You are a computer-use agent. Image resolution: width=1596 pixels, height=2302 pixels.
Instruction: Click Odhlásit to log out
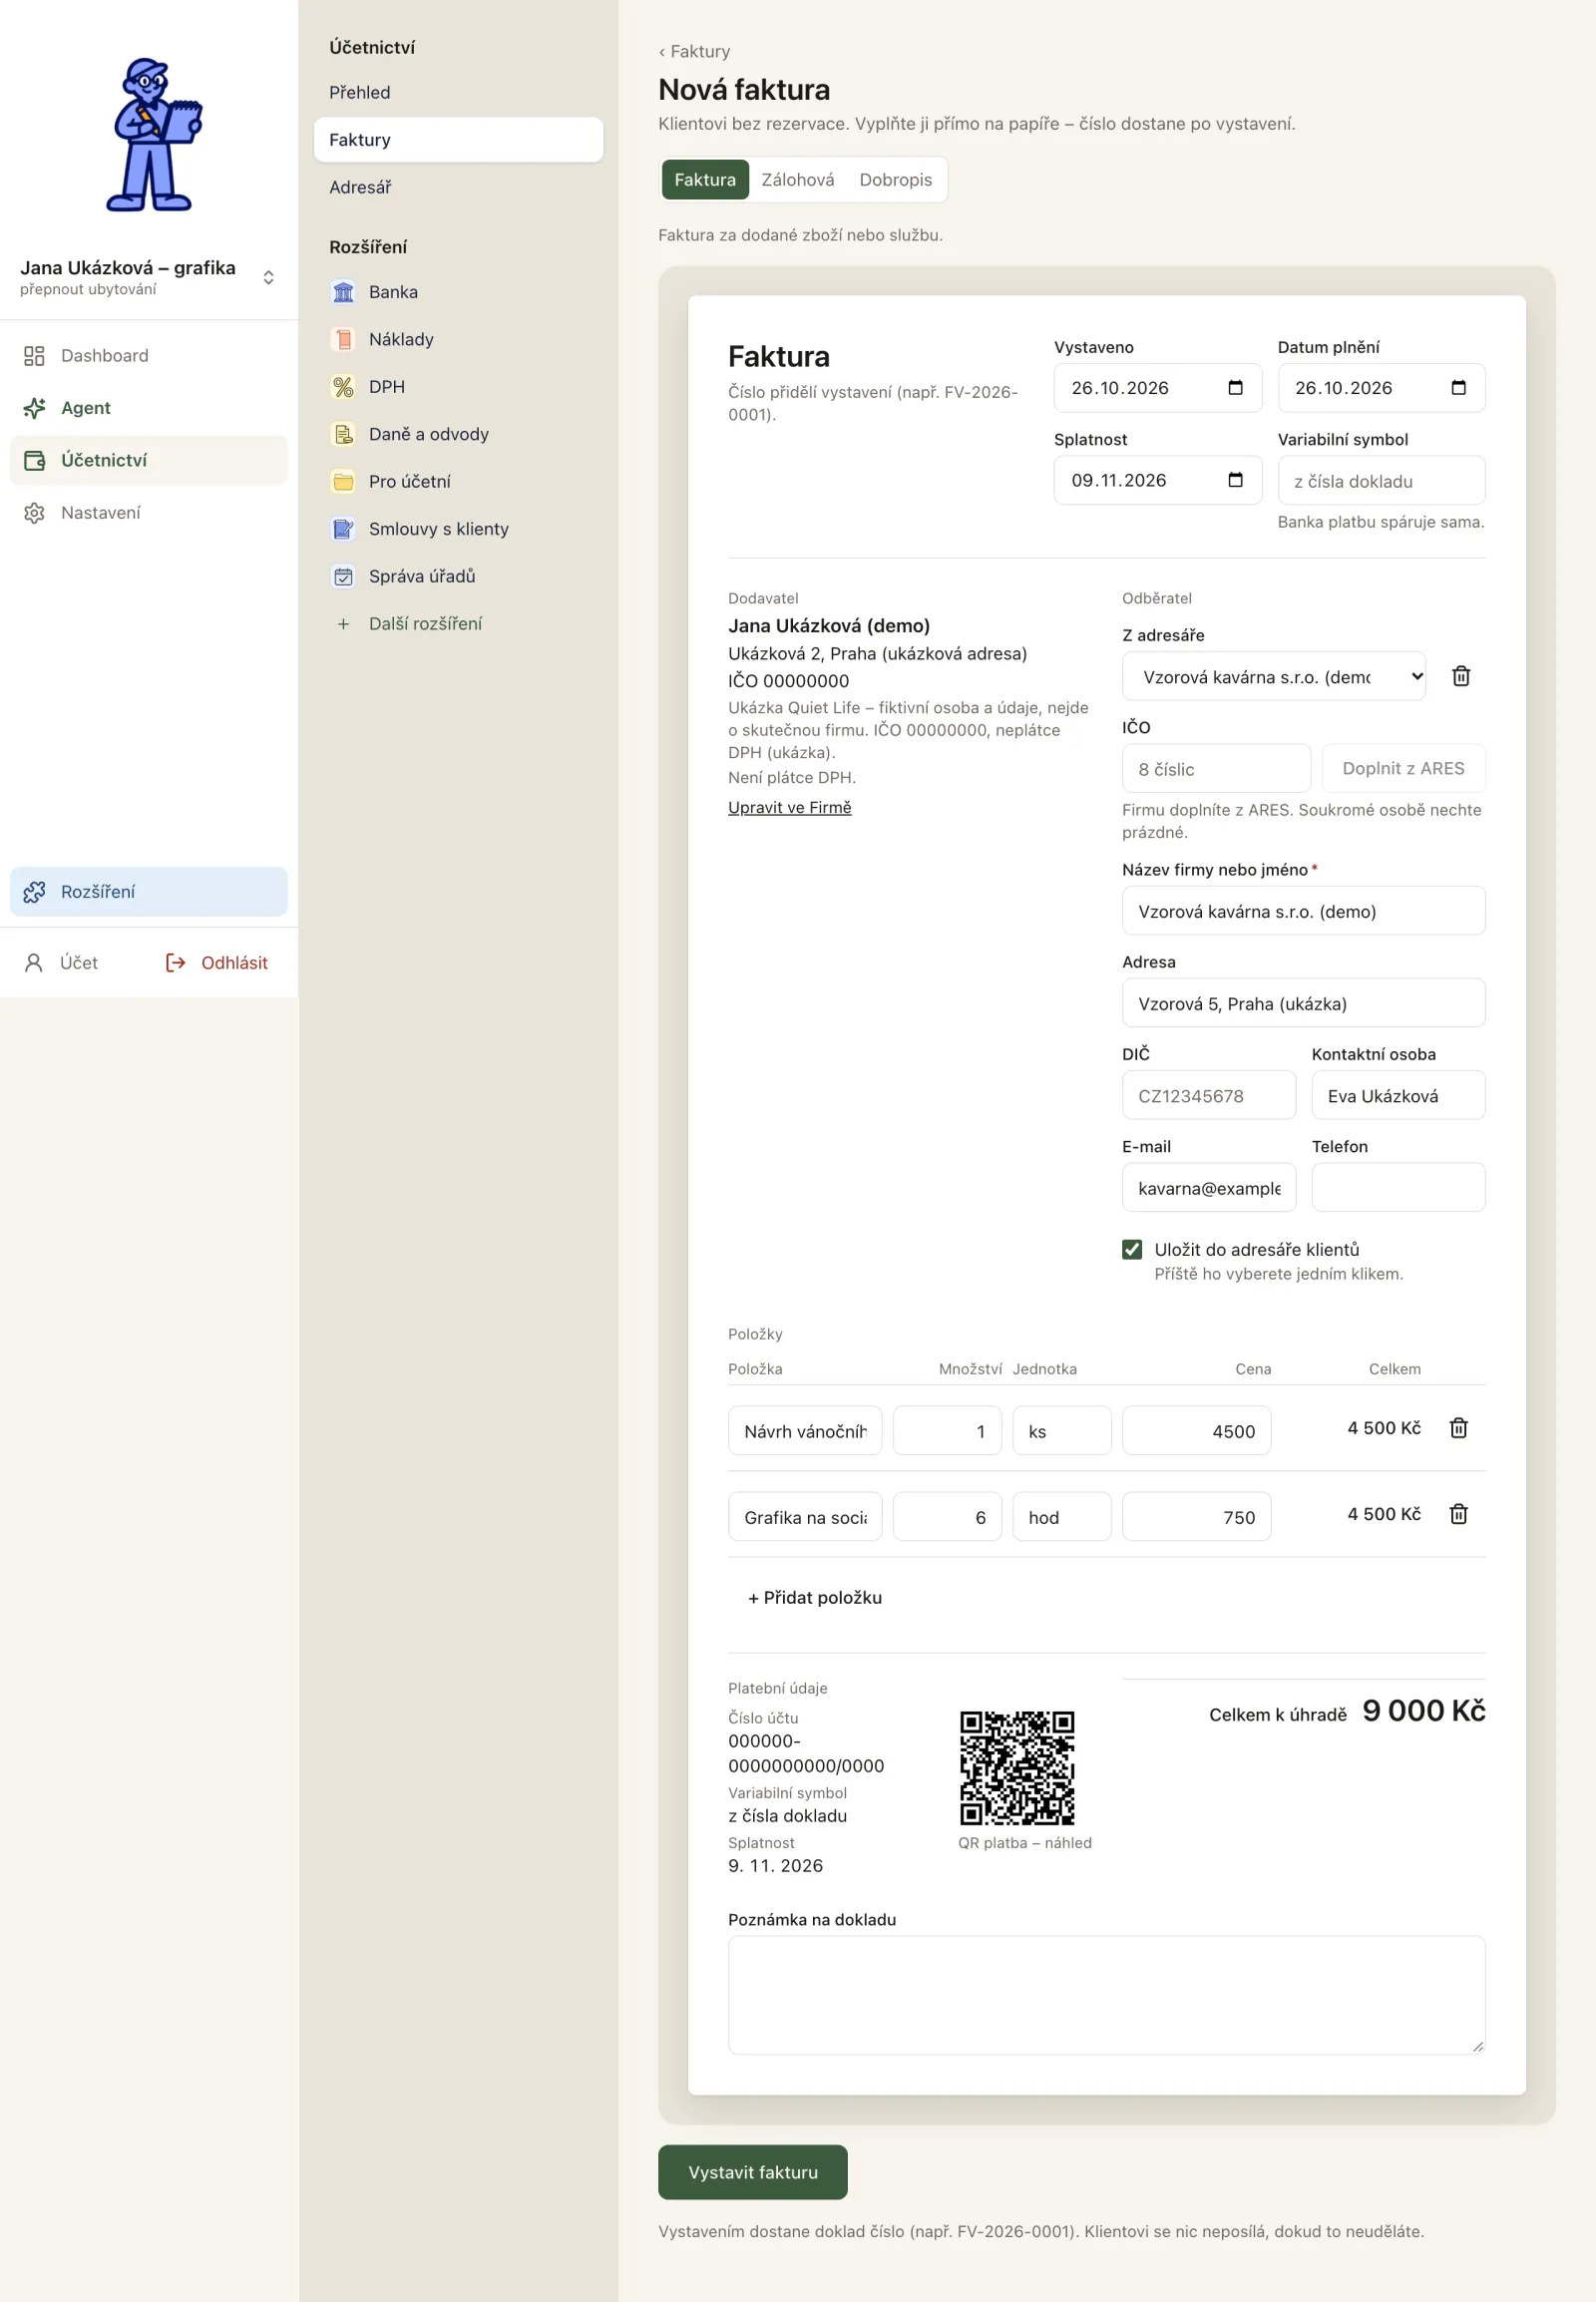217,963
